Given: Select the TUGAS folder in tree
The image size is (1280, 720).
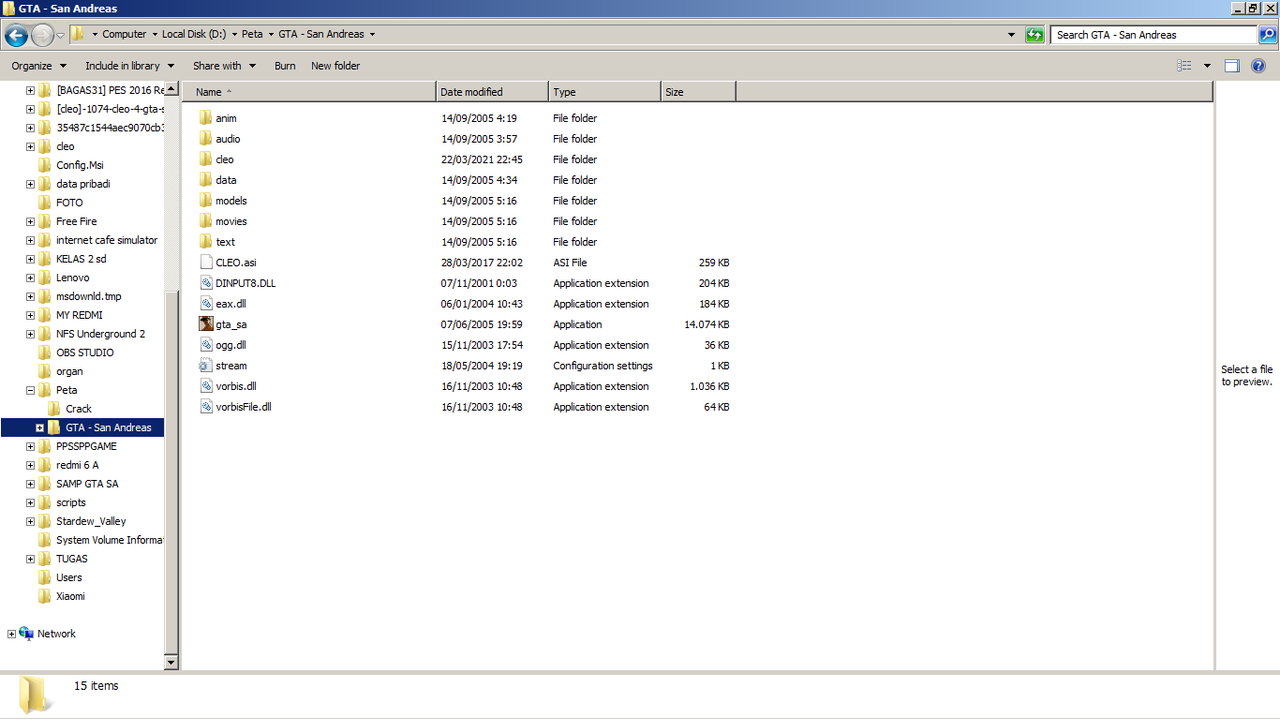Looking at the screenshot, I should (x=71, y=559).
